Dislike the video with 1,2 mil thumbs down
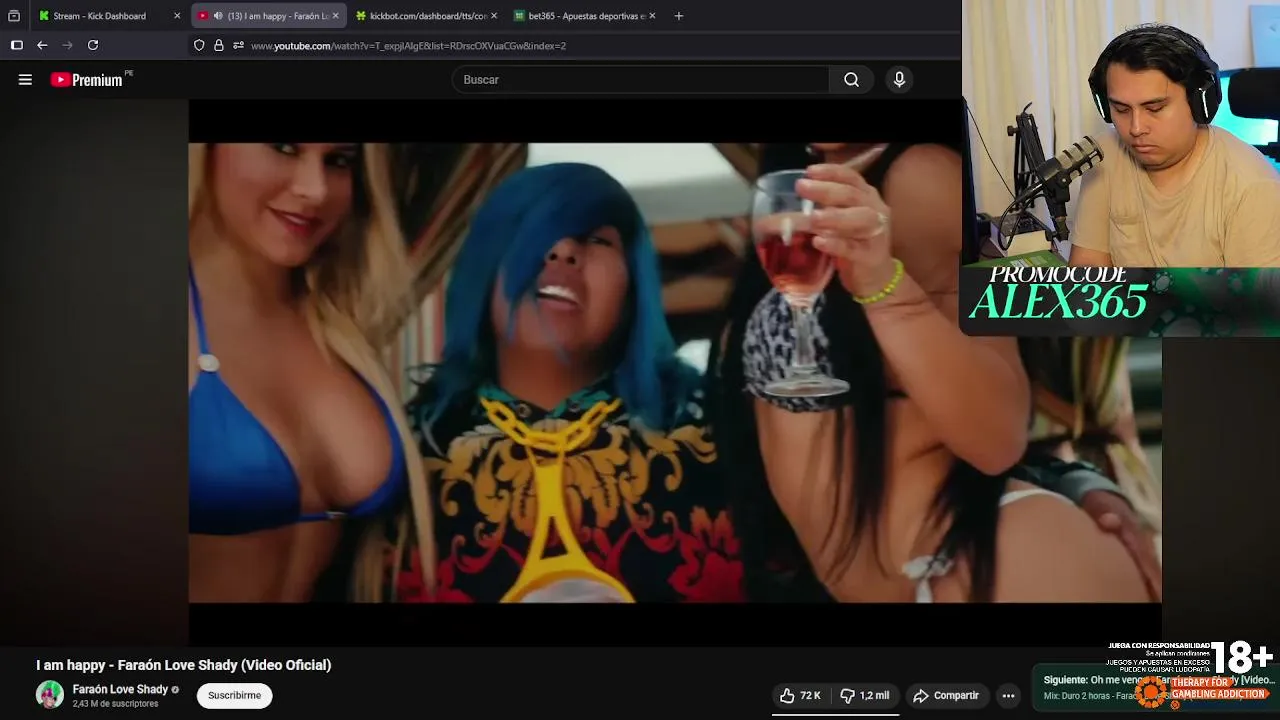Screen dimensions: 1280x720 pos(864,696)
